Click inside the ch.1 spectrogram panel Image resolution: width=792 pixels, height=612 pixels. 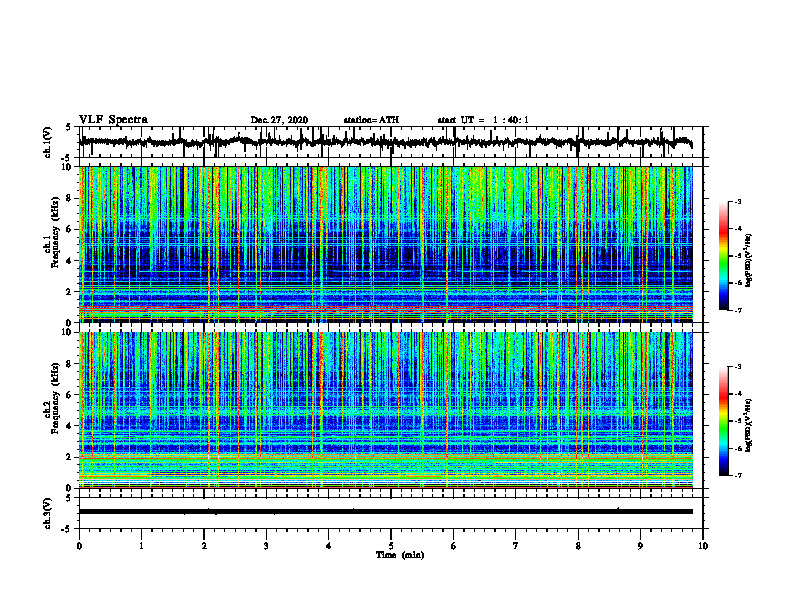point(385,244)
